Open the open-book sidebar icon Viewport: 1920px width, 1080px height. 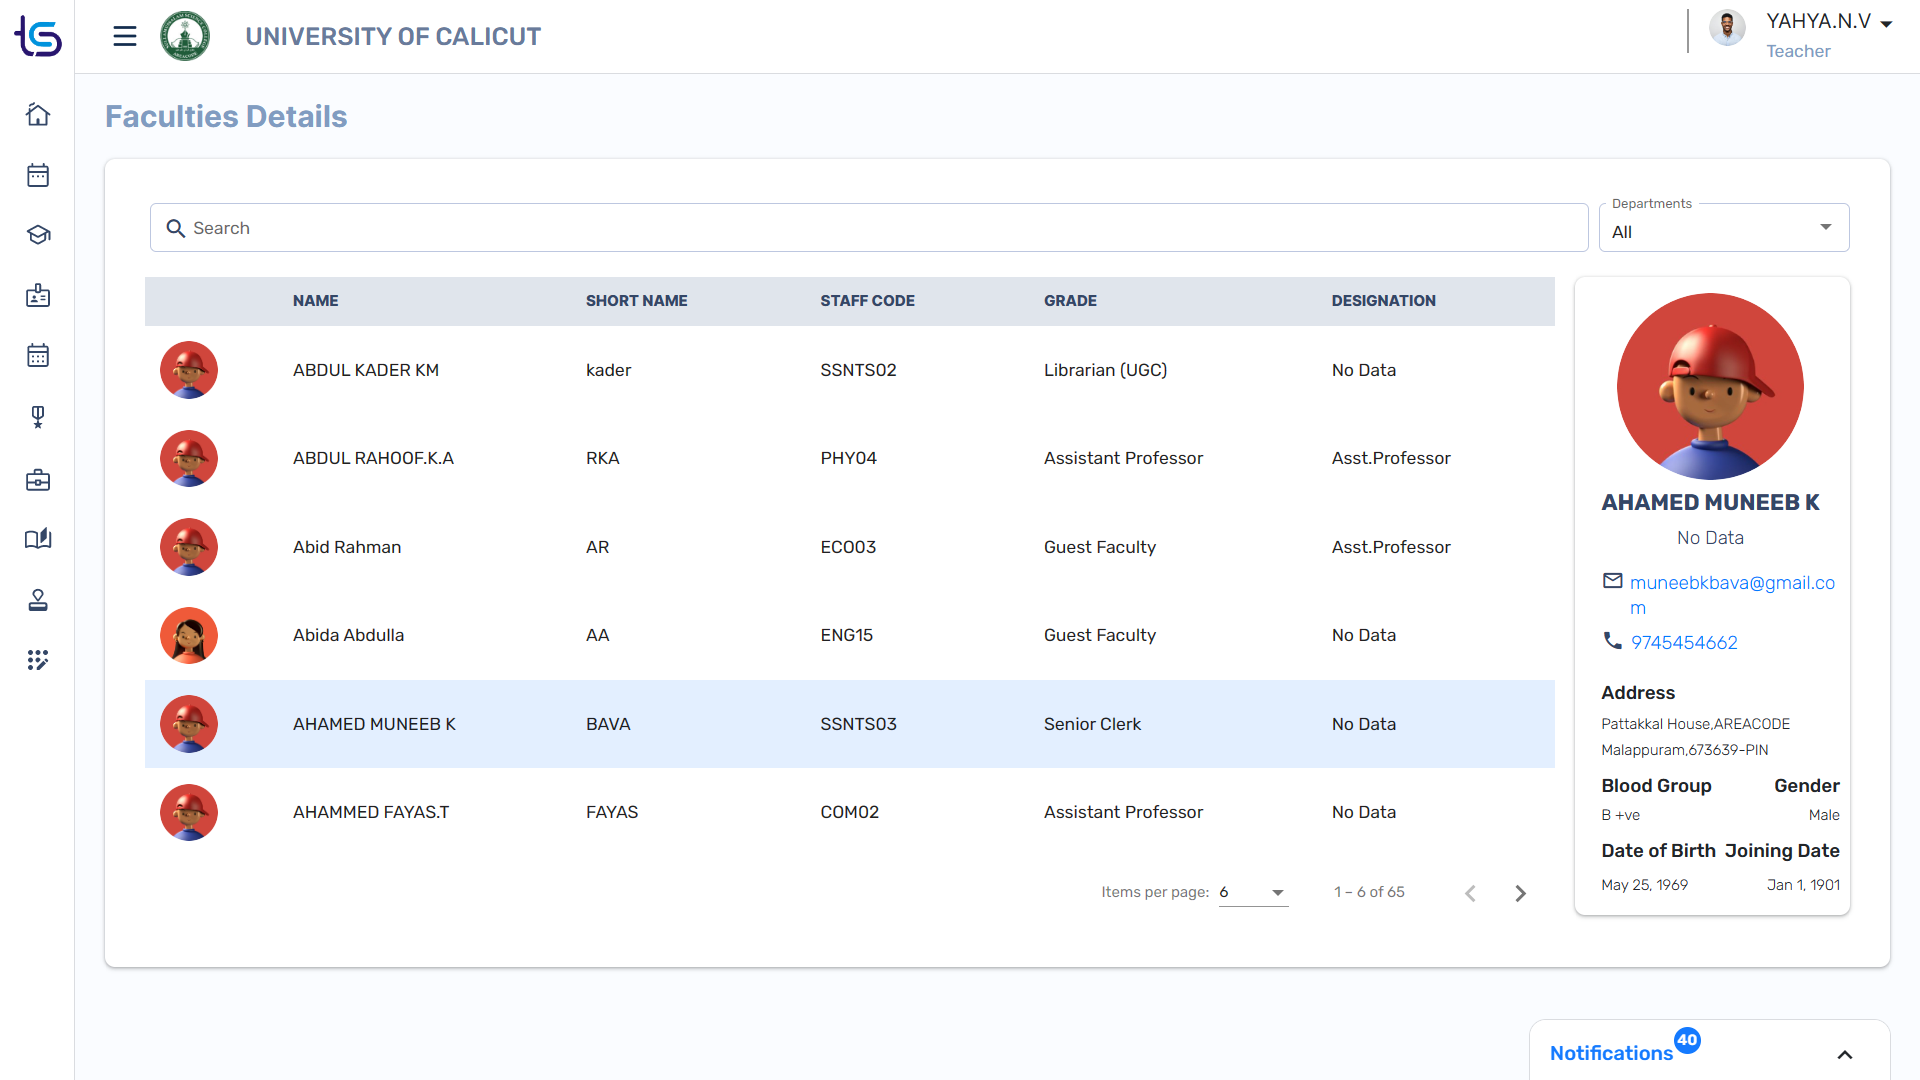pos(38,539)
